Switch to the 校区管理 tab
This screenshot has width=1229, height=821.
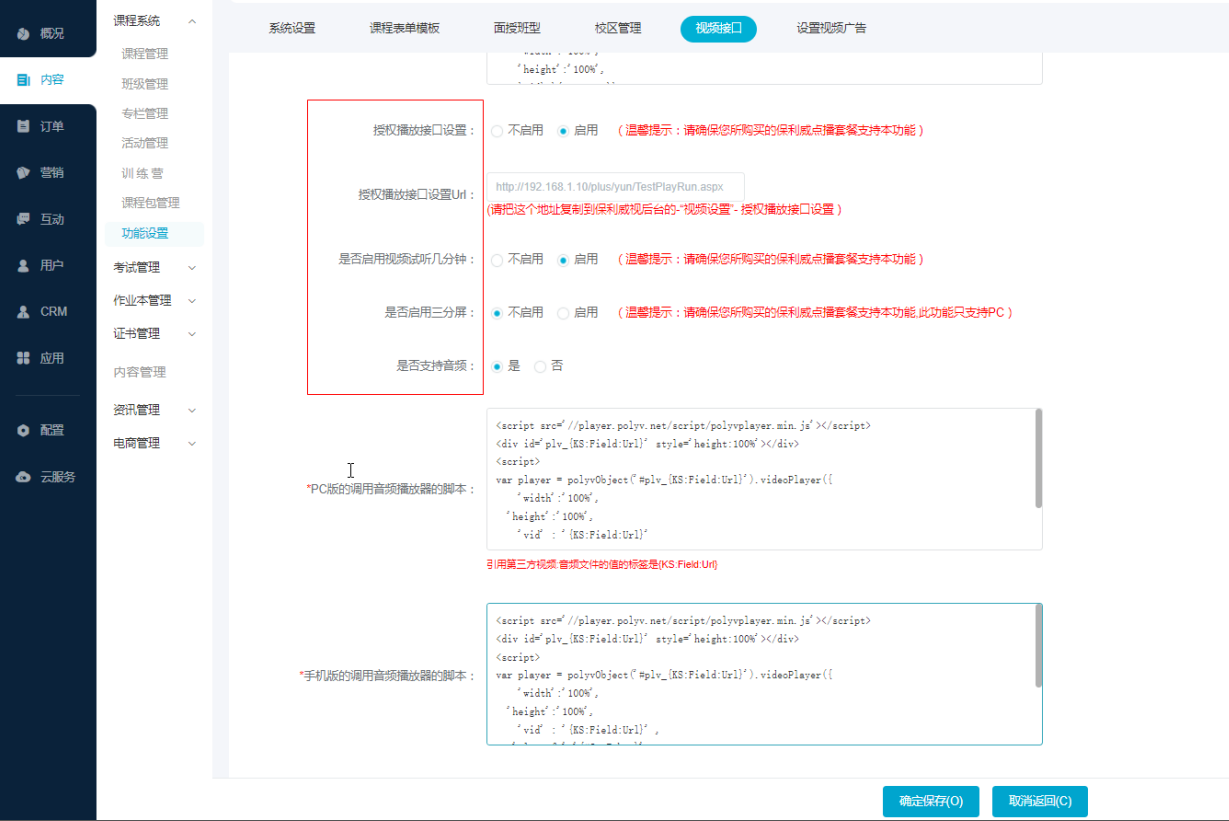tap(618, 29)
